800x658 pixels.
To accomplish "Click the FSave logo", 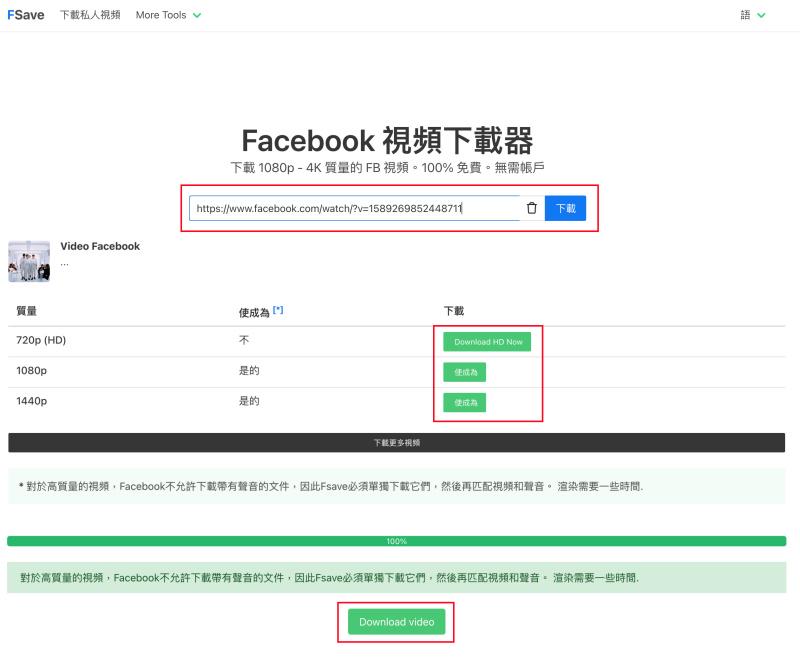I will click(26, 14).
